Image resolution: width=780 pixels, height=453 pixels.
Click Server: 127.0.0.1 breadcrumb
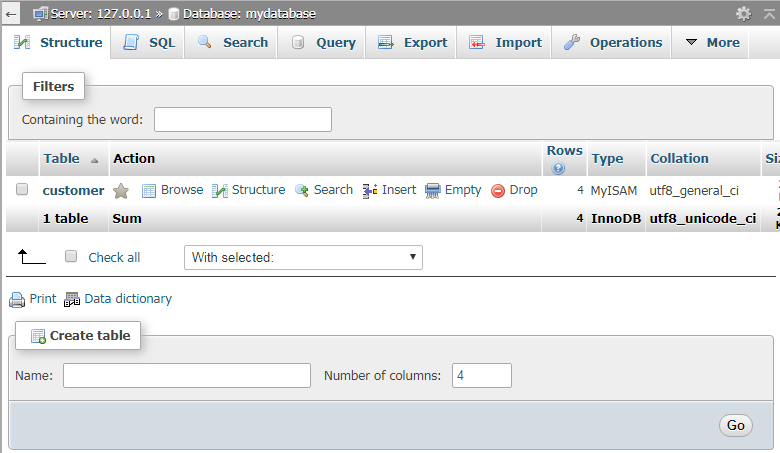[100, 13]
